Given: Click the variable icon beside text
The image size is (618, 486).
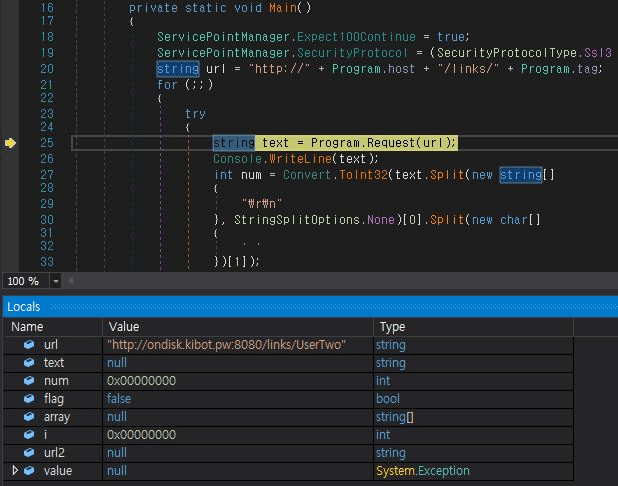Looking at the screenshot, I should (29, 363).
